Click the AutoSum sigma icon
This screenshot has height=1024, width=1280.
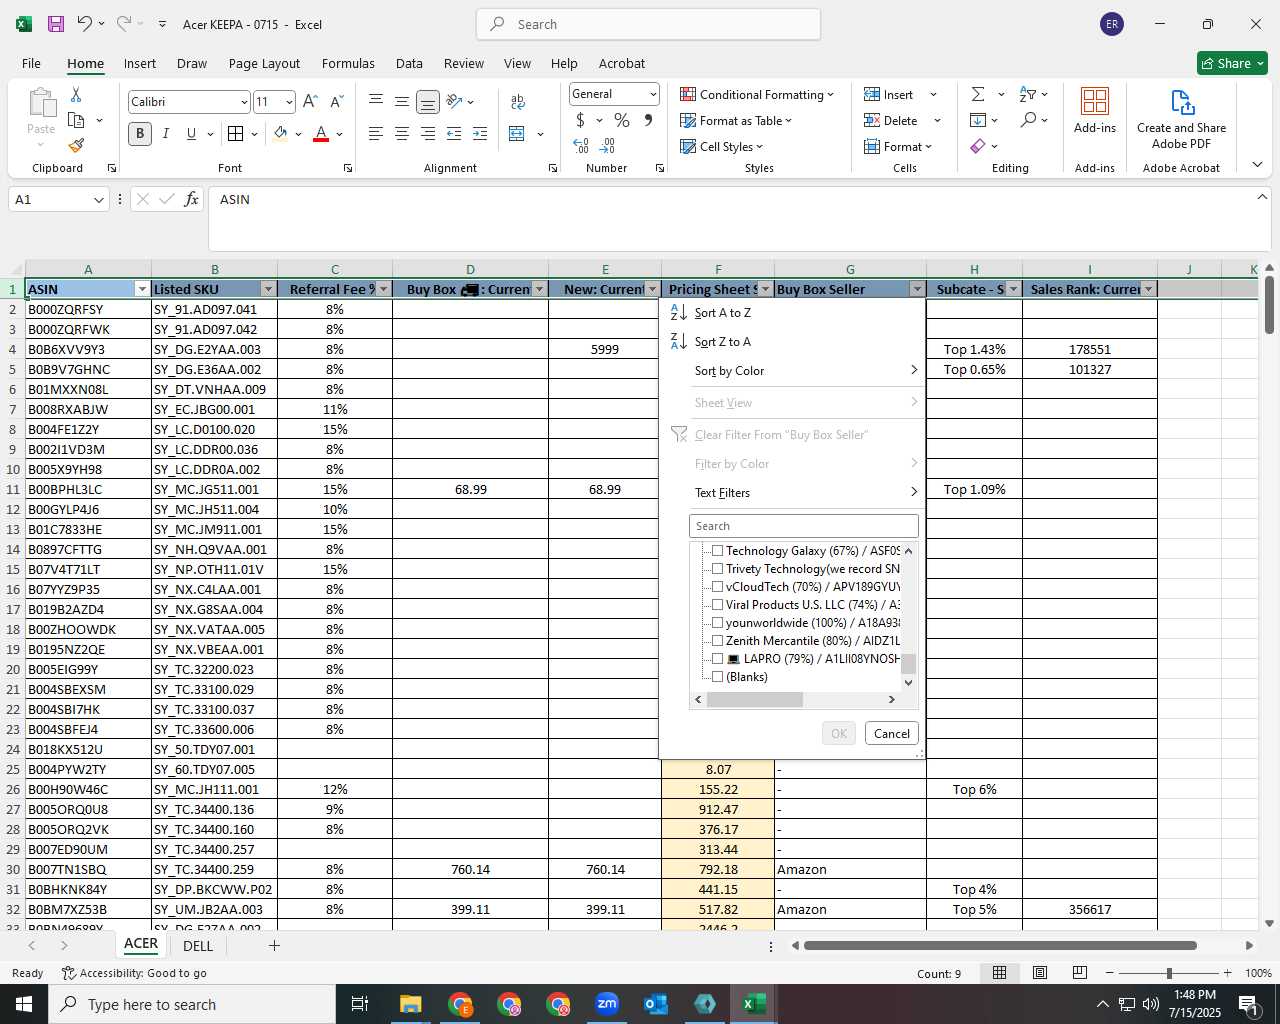978,94
